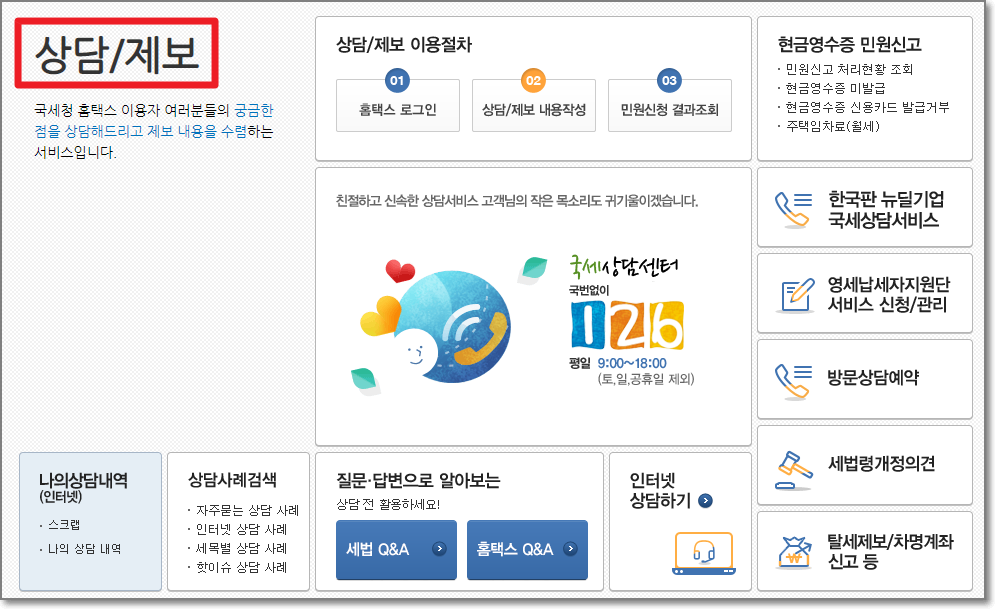Click 국번없이 label above 126
The image size is (995, 609).
click(x=589, y=291)
